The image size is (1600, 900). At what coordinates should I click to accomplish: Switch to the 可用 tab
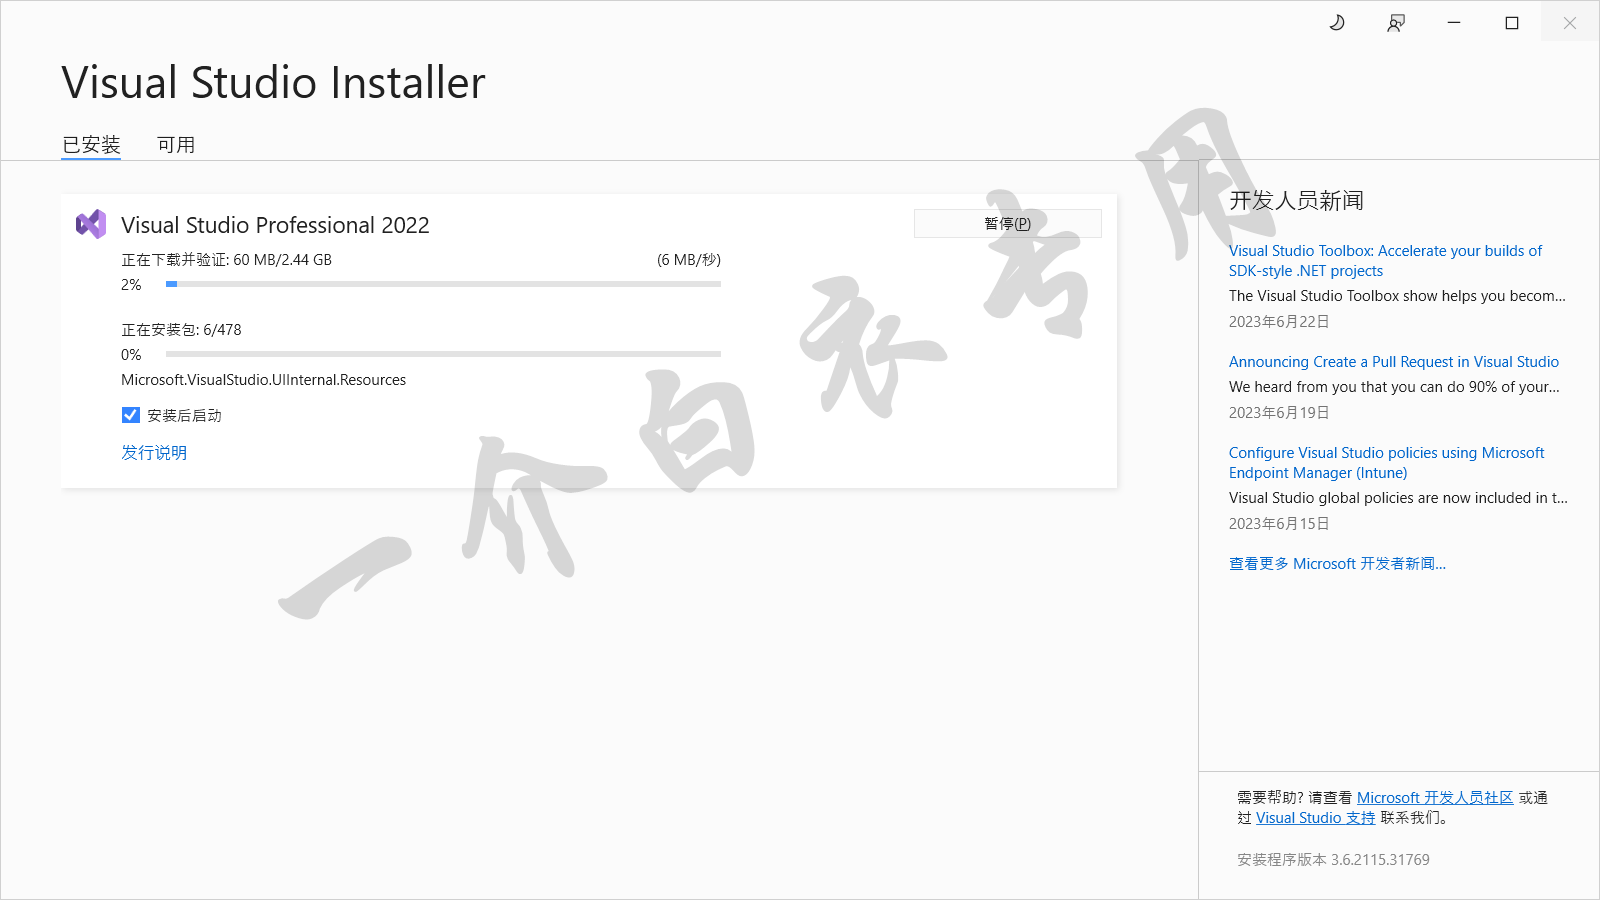coord(176,145)
